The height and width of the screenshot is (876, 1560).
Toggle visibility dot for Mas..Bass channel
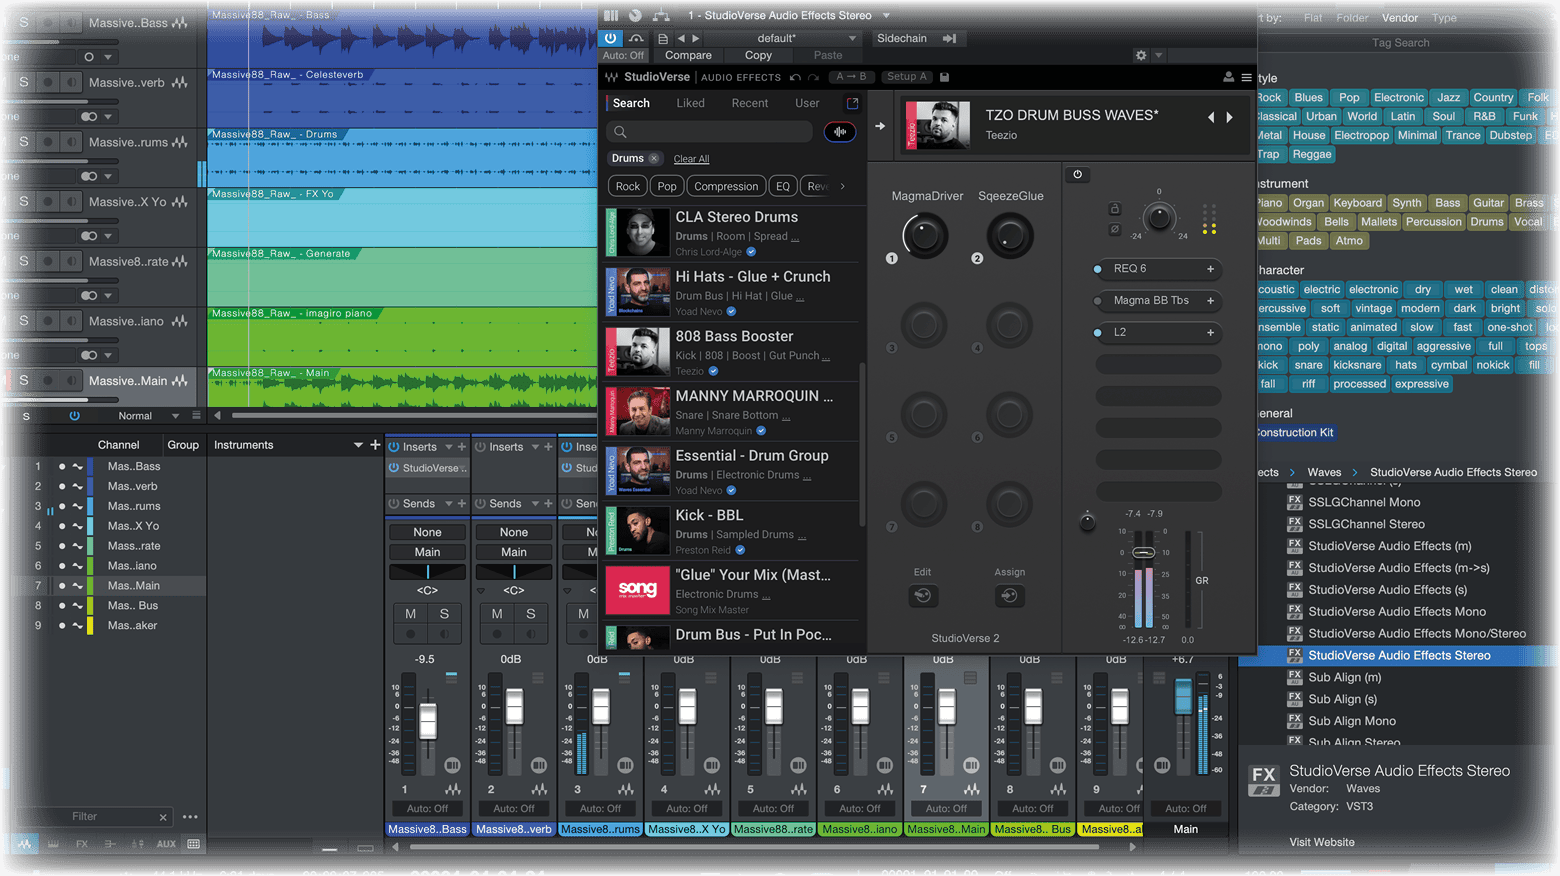[61, 467]
